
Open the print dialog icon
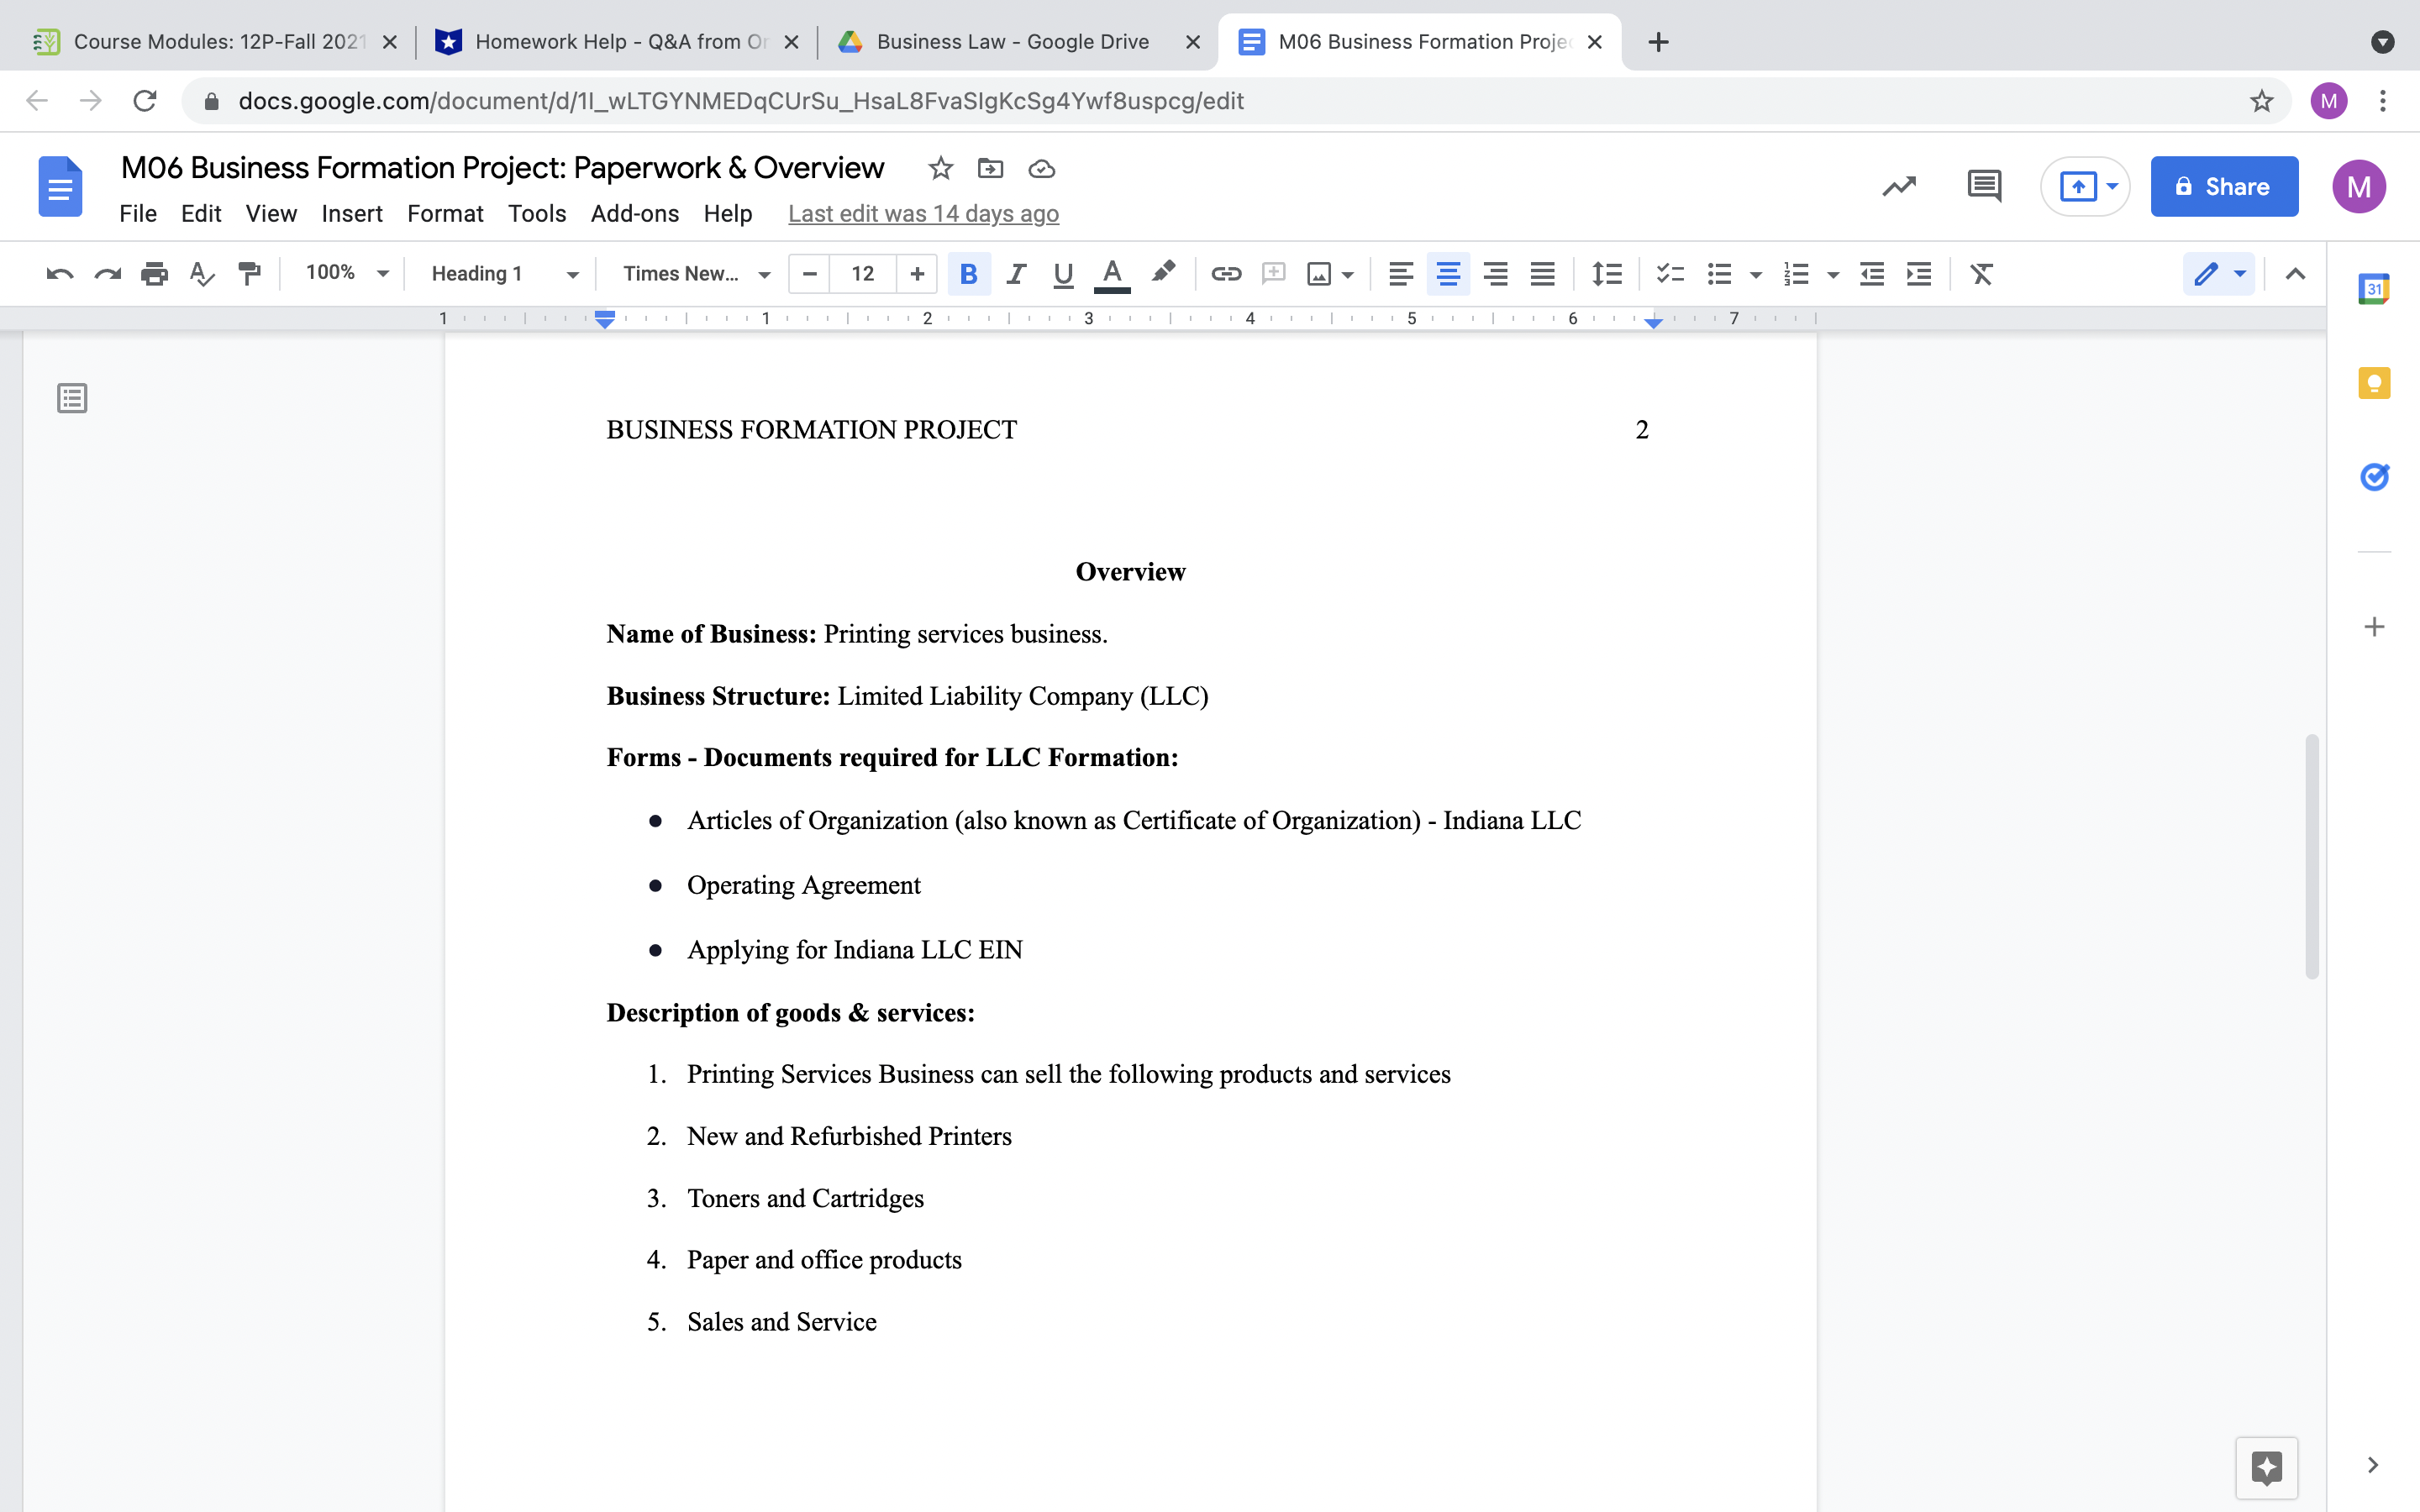click(x=155, y=273)
